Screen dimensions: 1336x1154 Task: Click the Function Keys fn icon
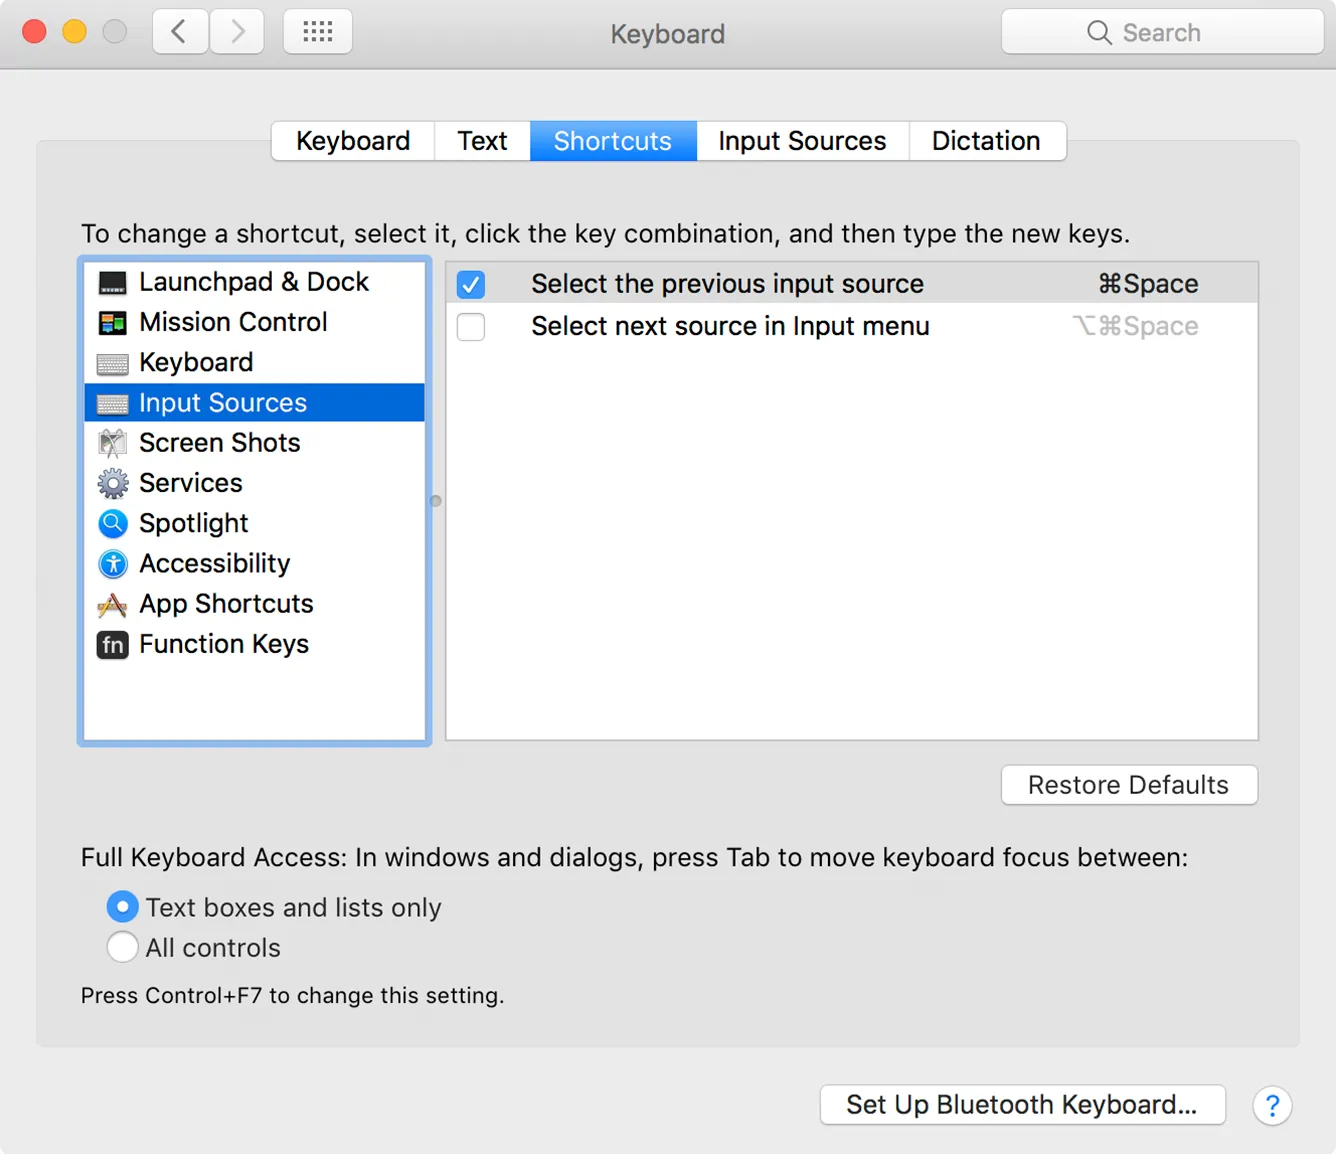(x=112, y=645)
